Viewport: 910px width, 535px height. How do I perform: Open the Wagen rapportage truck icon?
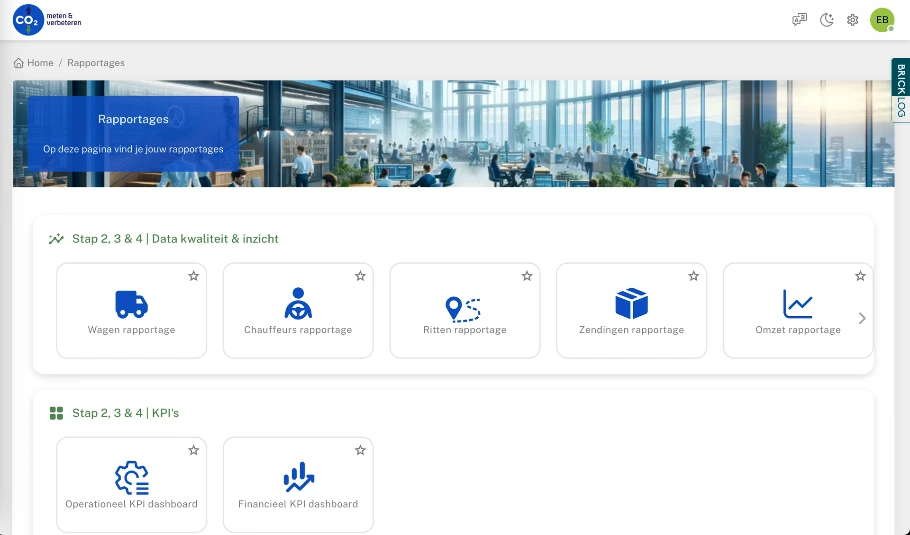coord(131,304)
